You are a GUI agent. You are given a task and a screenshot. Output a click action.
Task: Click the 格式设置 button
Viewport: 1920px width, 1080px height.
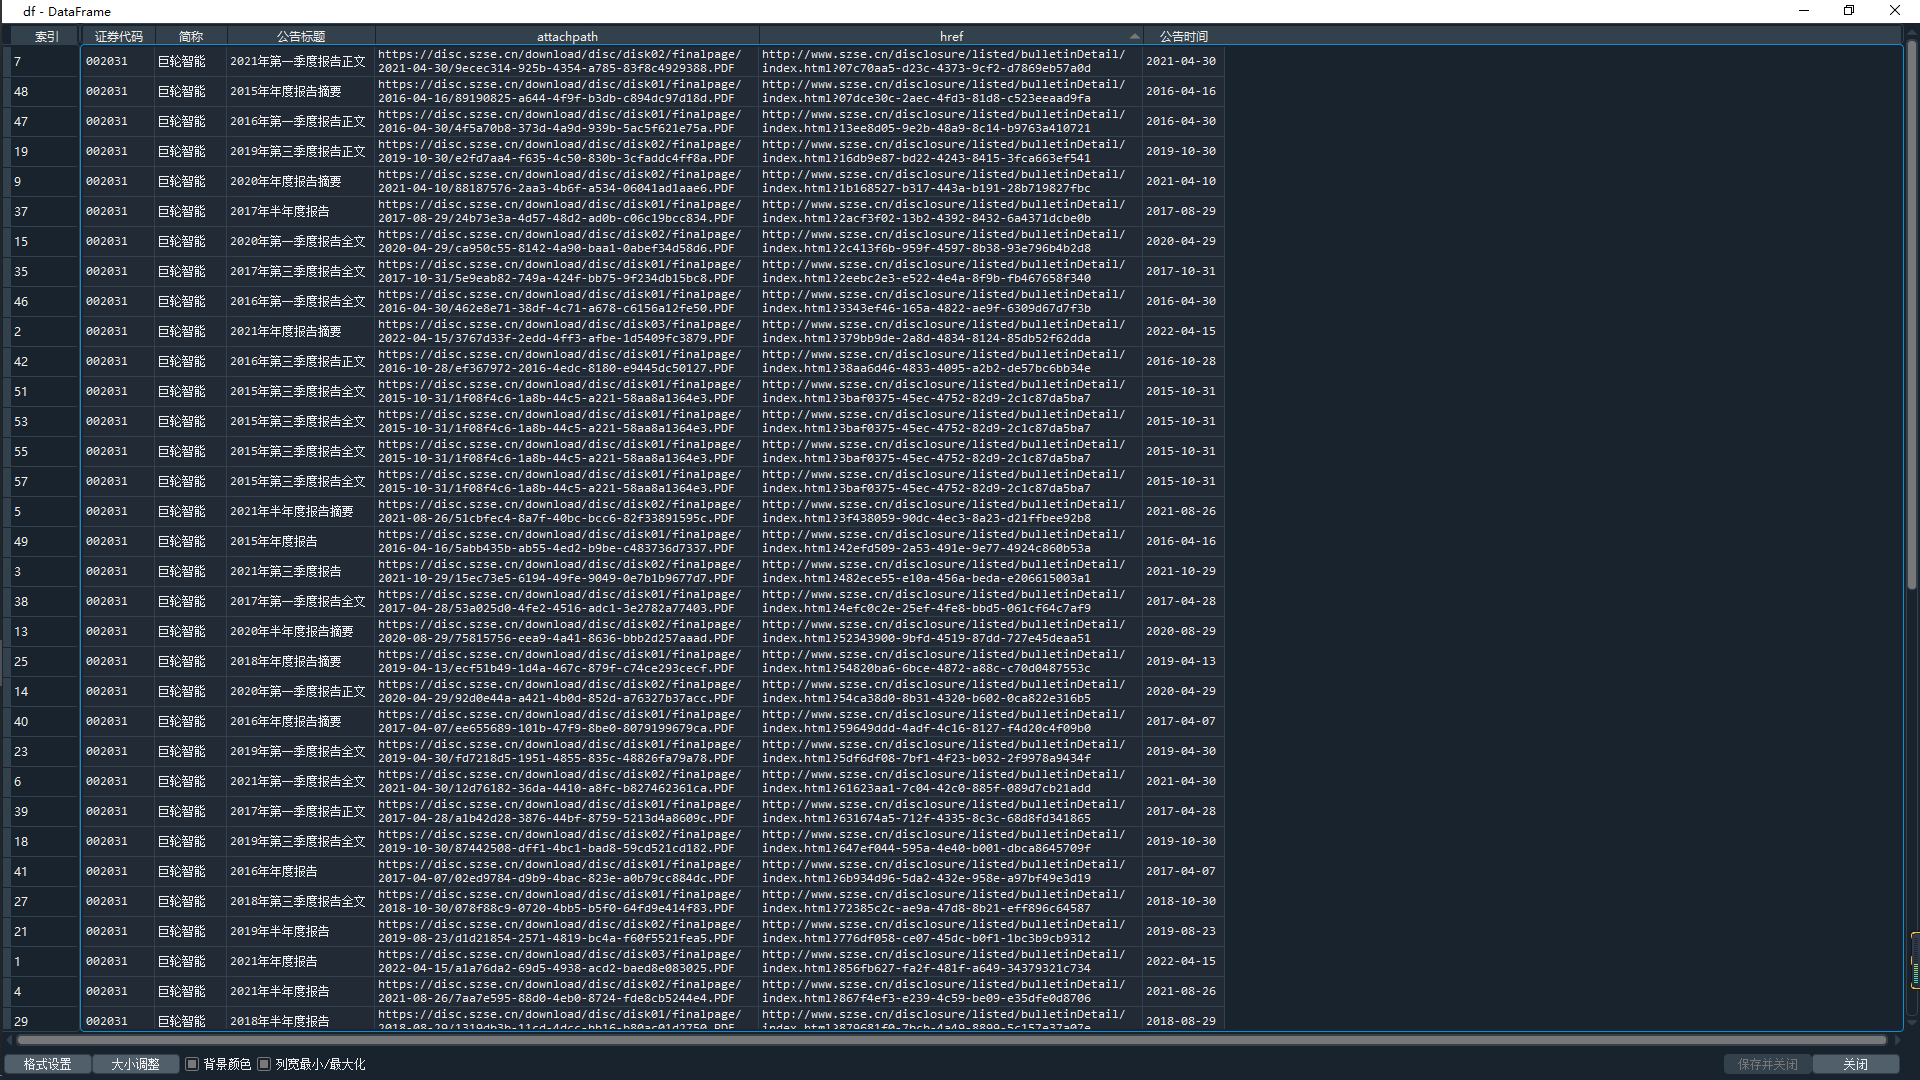coord(47,1064)
